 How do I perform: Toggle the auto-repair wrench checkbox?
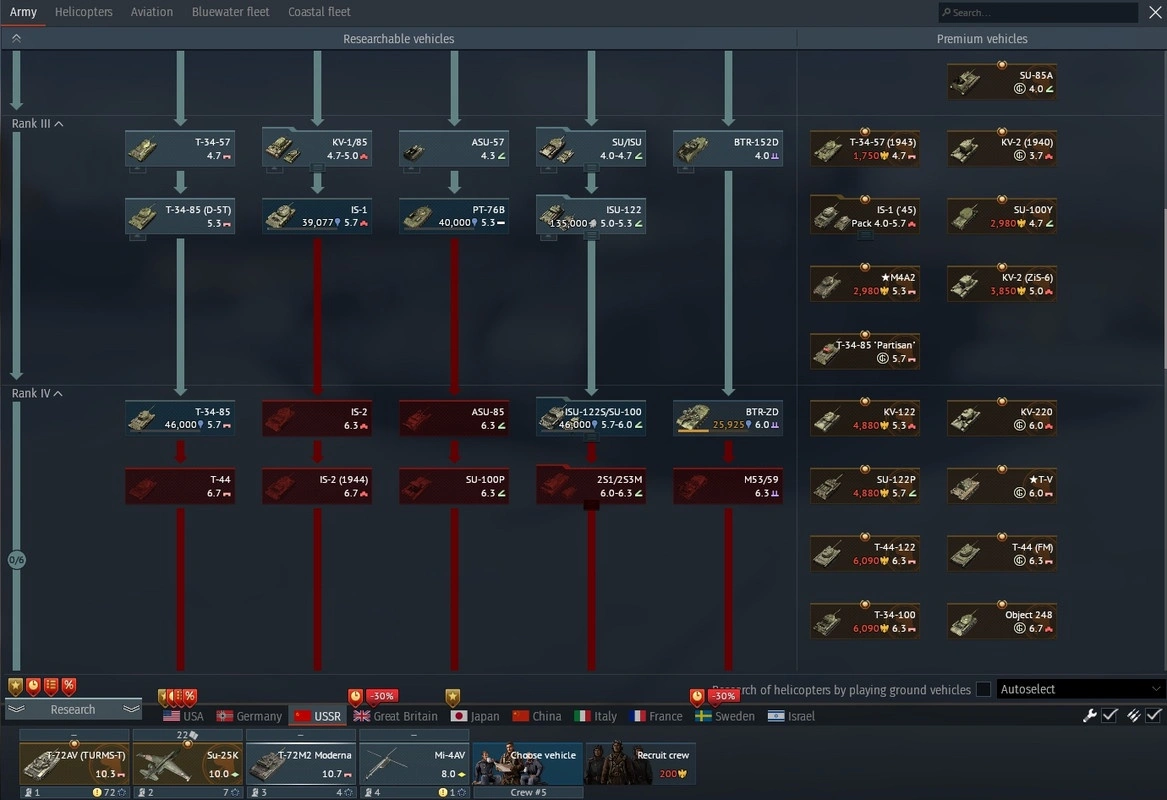(1109, 716)
